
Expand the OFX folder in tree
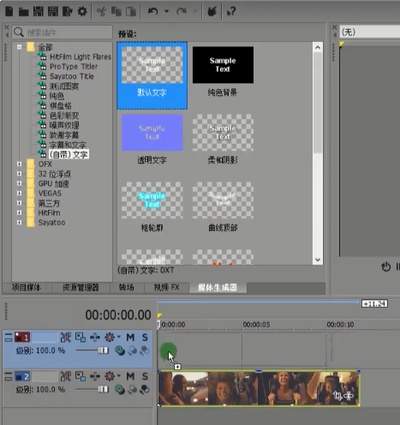(x=19, y=164)
